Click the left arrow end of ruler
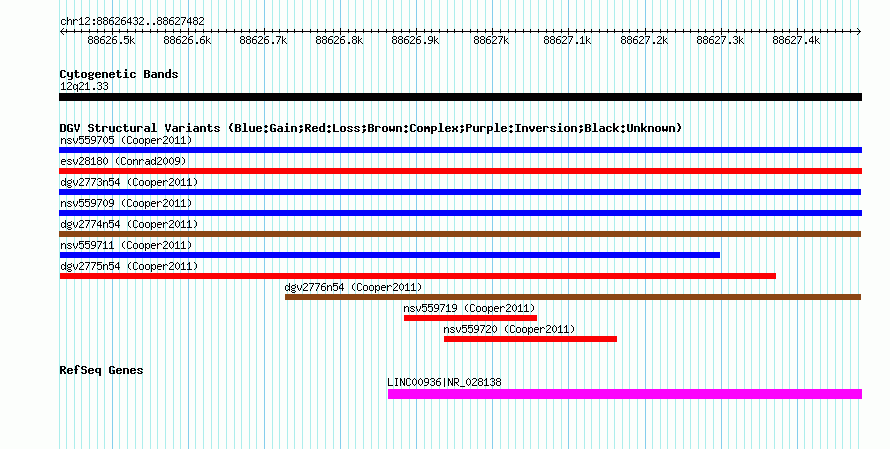The width and height of the screenshot is (890, 449). point(62,32)
